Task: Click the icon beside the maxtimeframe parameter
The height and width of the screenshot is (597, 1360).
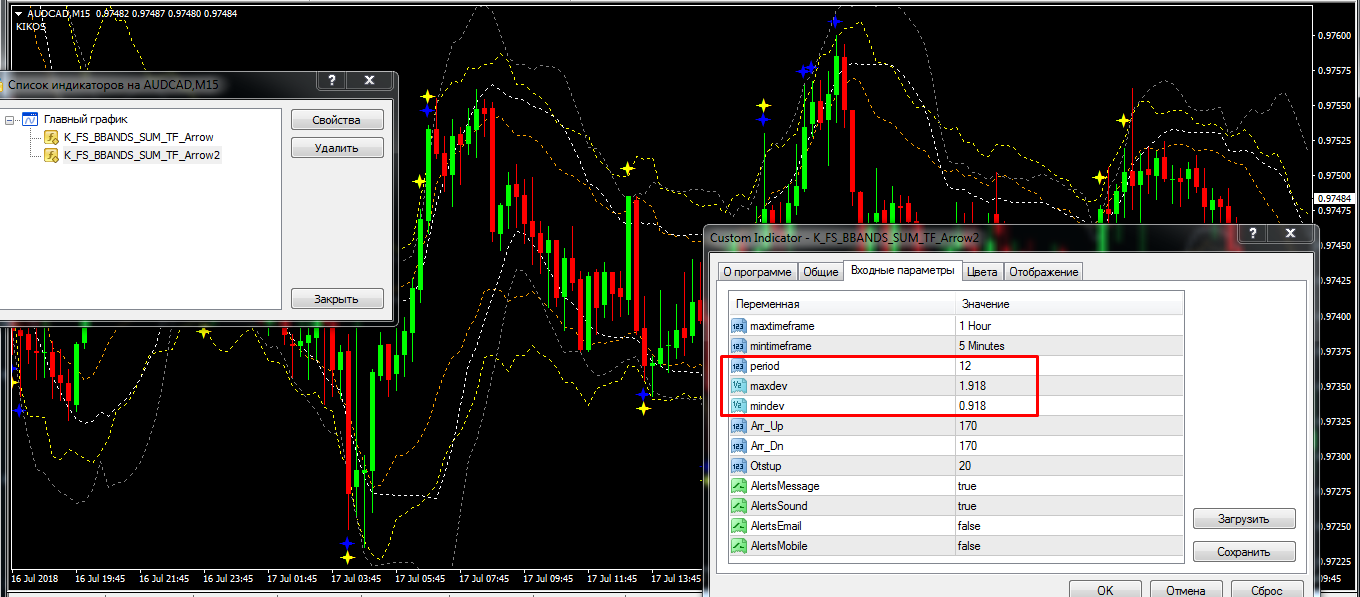Action: (x=739, y=326)
